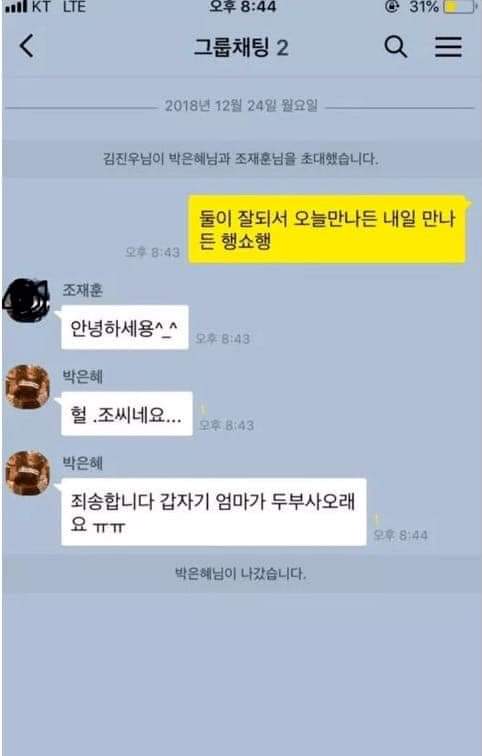Select the 안녕하세용^_^ message bubble
Image resolution: width=482 pixels, height=756 pixels.
[124, 327]
